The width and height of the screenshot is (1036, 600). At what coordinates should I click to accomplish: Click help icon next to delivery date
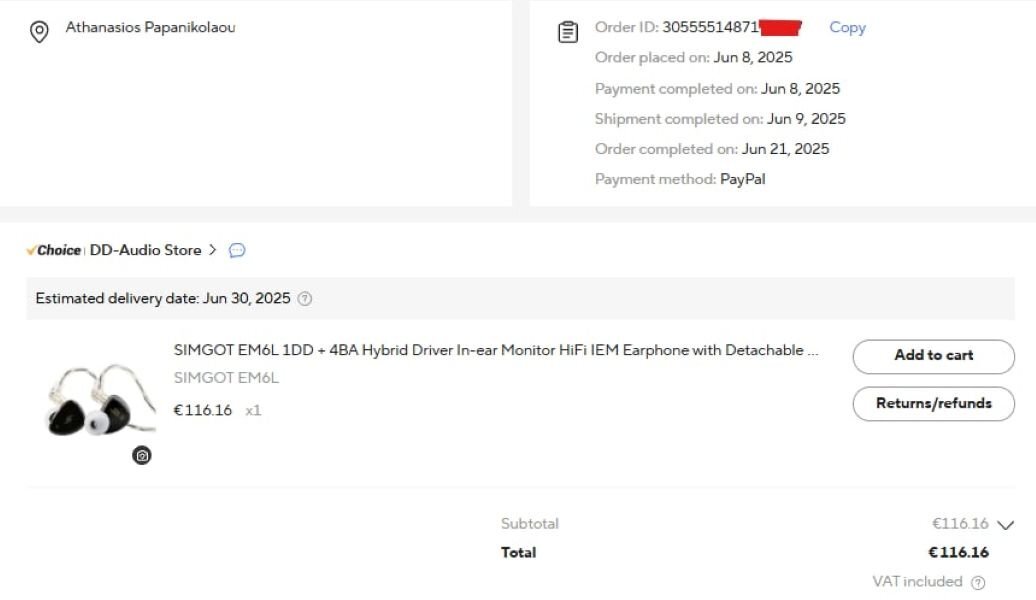point(305,299)
